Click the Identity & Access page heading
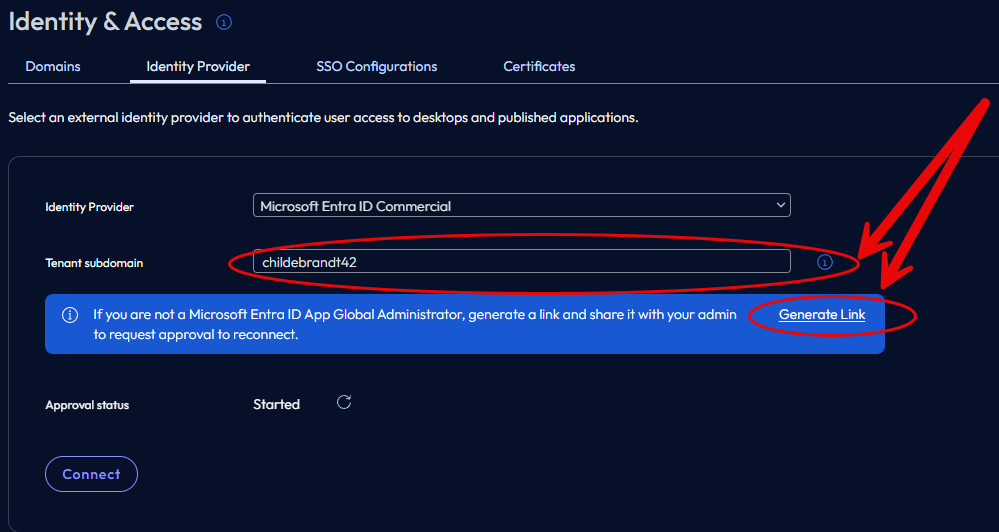This screenshot has width=999, height=532. 105,21
